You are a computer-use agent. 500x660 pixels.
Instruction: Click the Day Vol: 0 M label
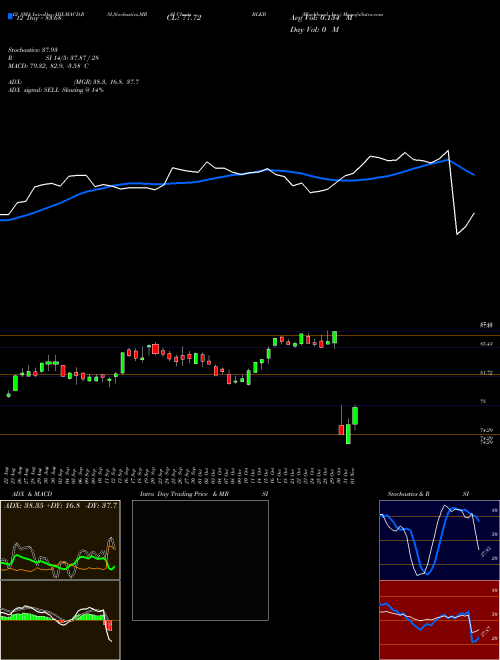pyautogui.click(x=314, y=30)
